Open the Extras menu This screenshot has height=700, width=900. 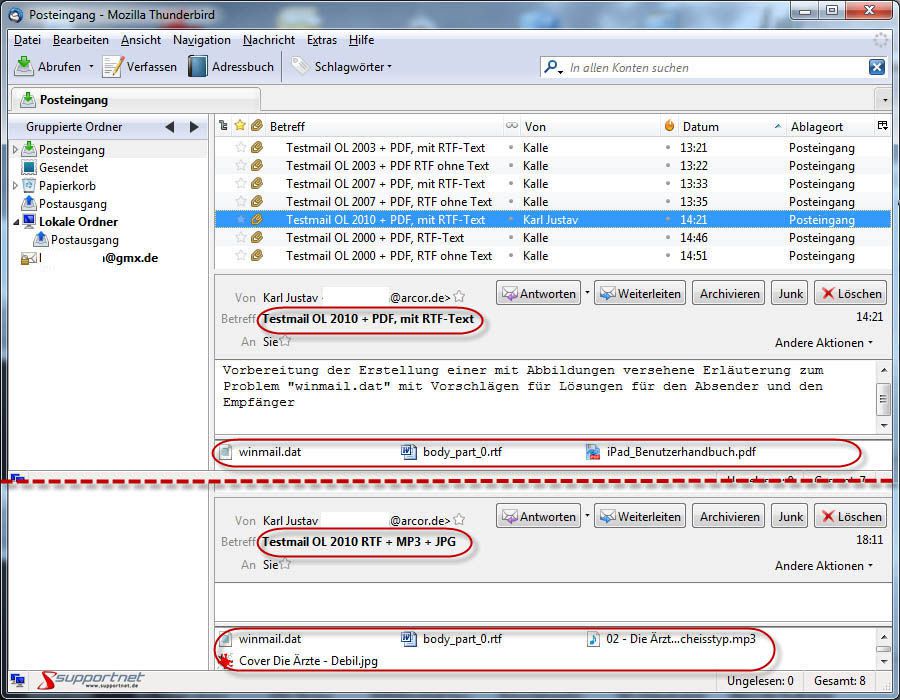(321, 40)
